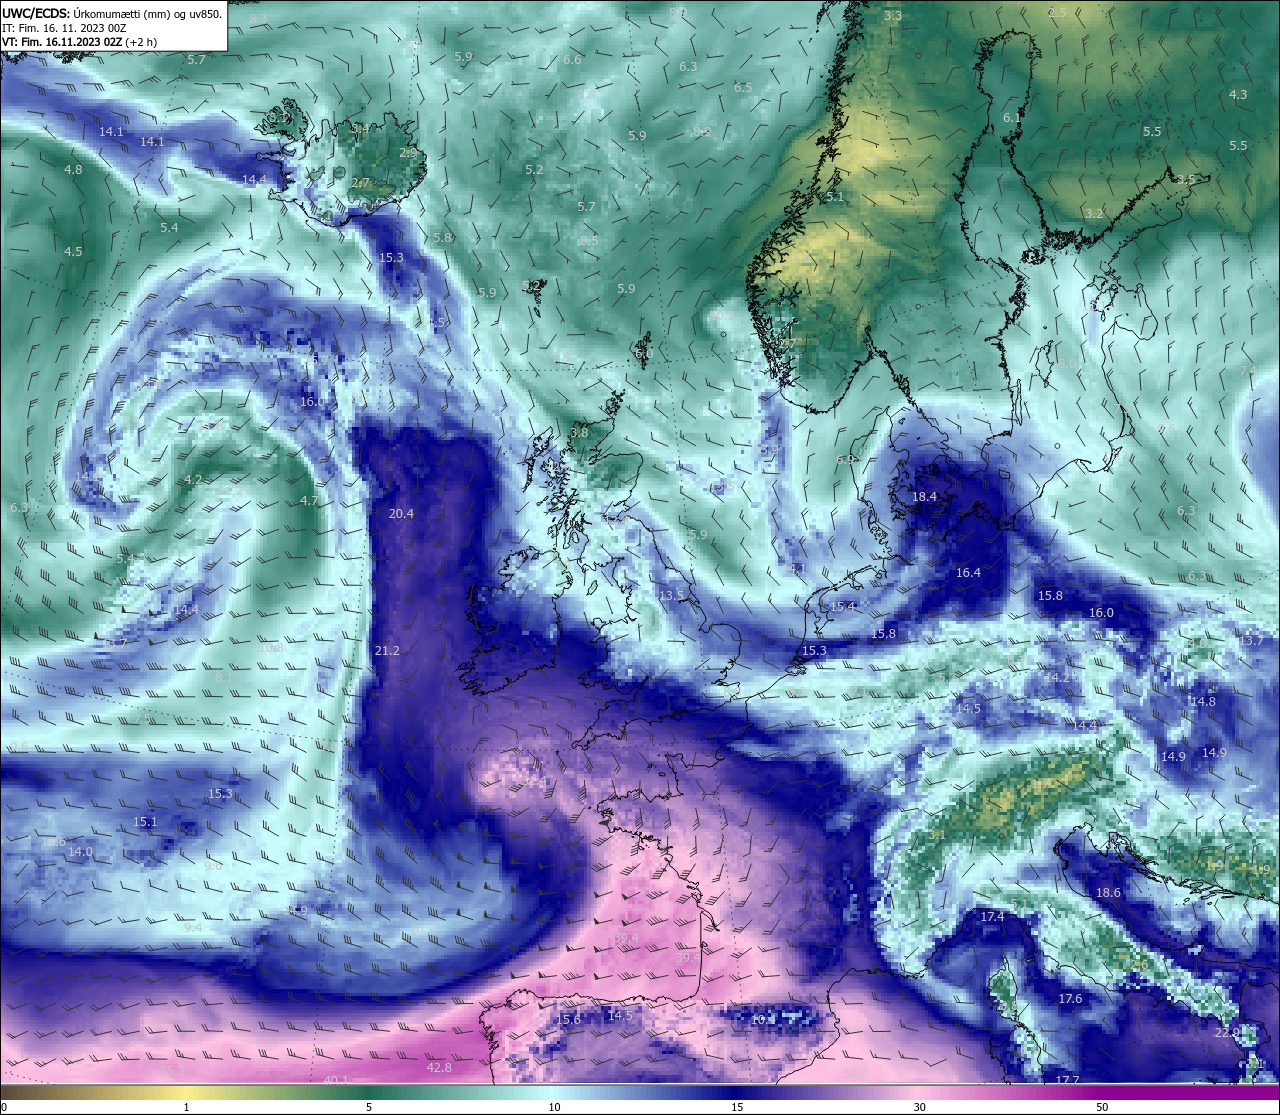1280x1115 pixels.
Task: Select the 13.5 value over England
Action: pos(672,595)
